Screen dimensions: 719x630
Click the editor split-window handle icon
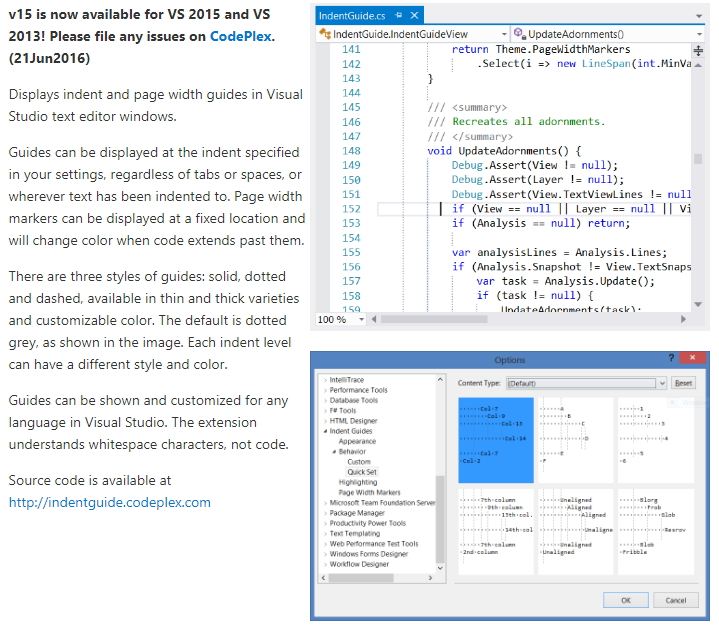pos(698,50)
